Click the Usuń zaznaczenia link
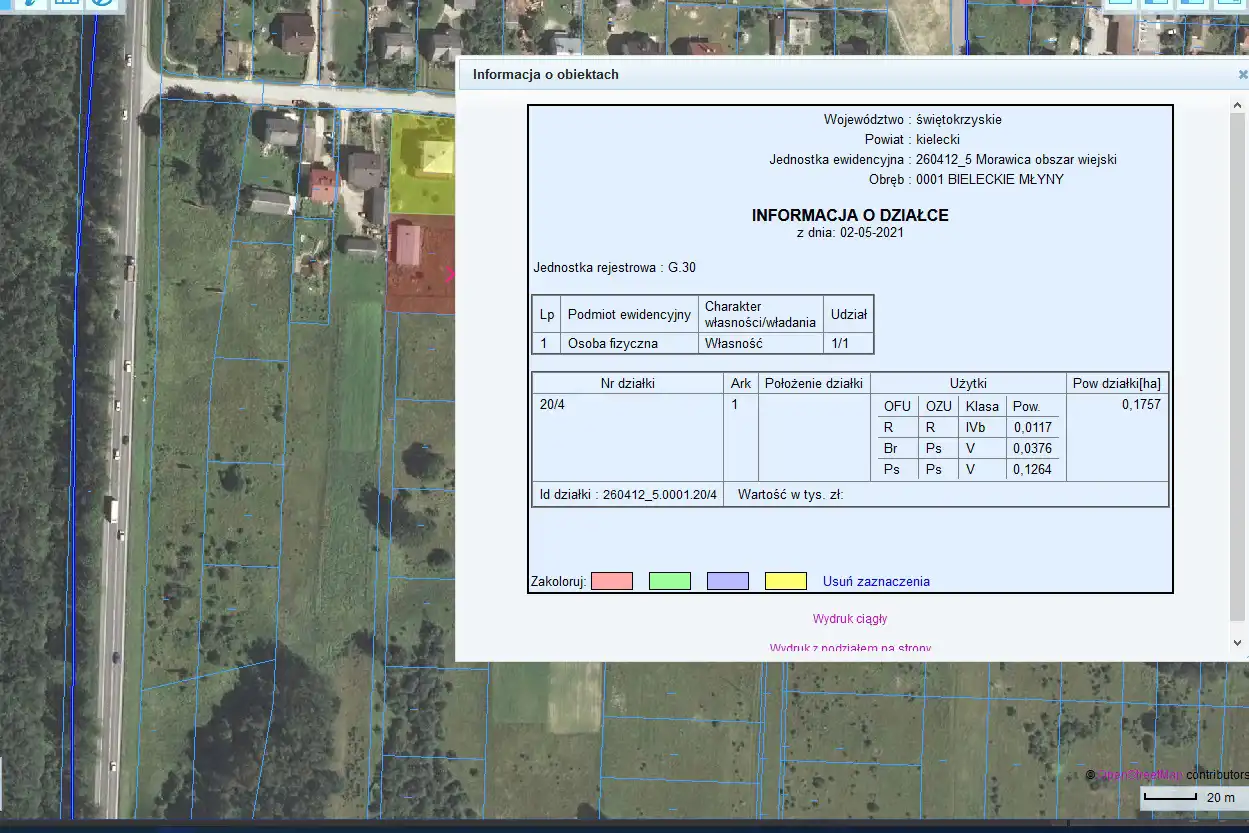Screen dimensions: 1249x833 (x=876, y=581)
